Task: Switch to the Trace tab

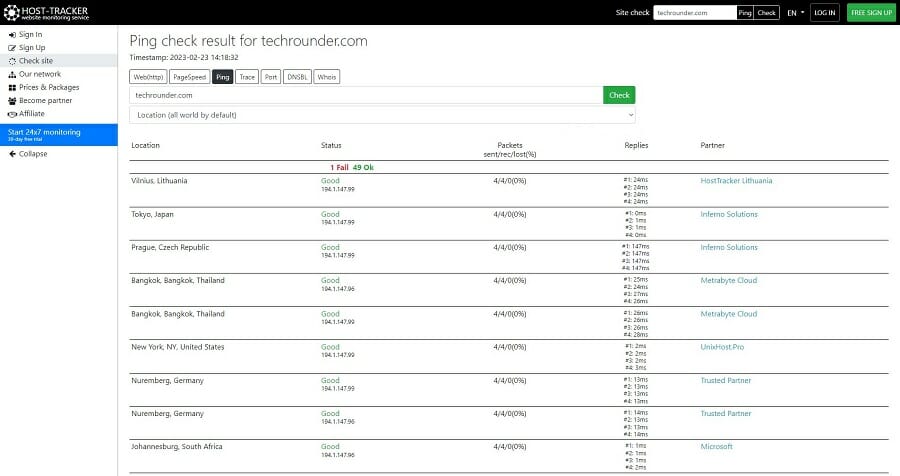Action: [247, 77]
